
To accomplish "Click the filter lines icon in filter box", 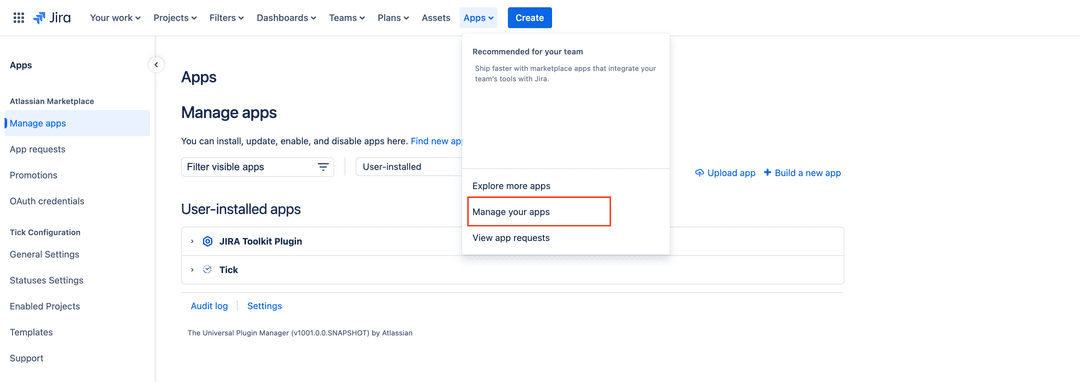I will pos(322,167).
